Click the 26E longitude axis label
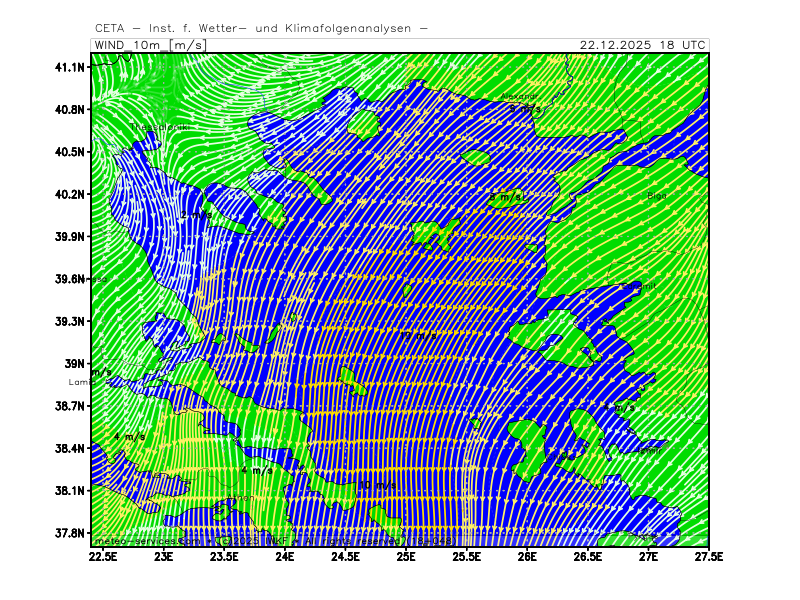The height and width of the screenshot is (600, 800). [527, 554]
